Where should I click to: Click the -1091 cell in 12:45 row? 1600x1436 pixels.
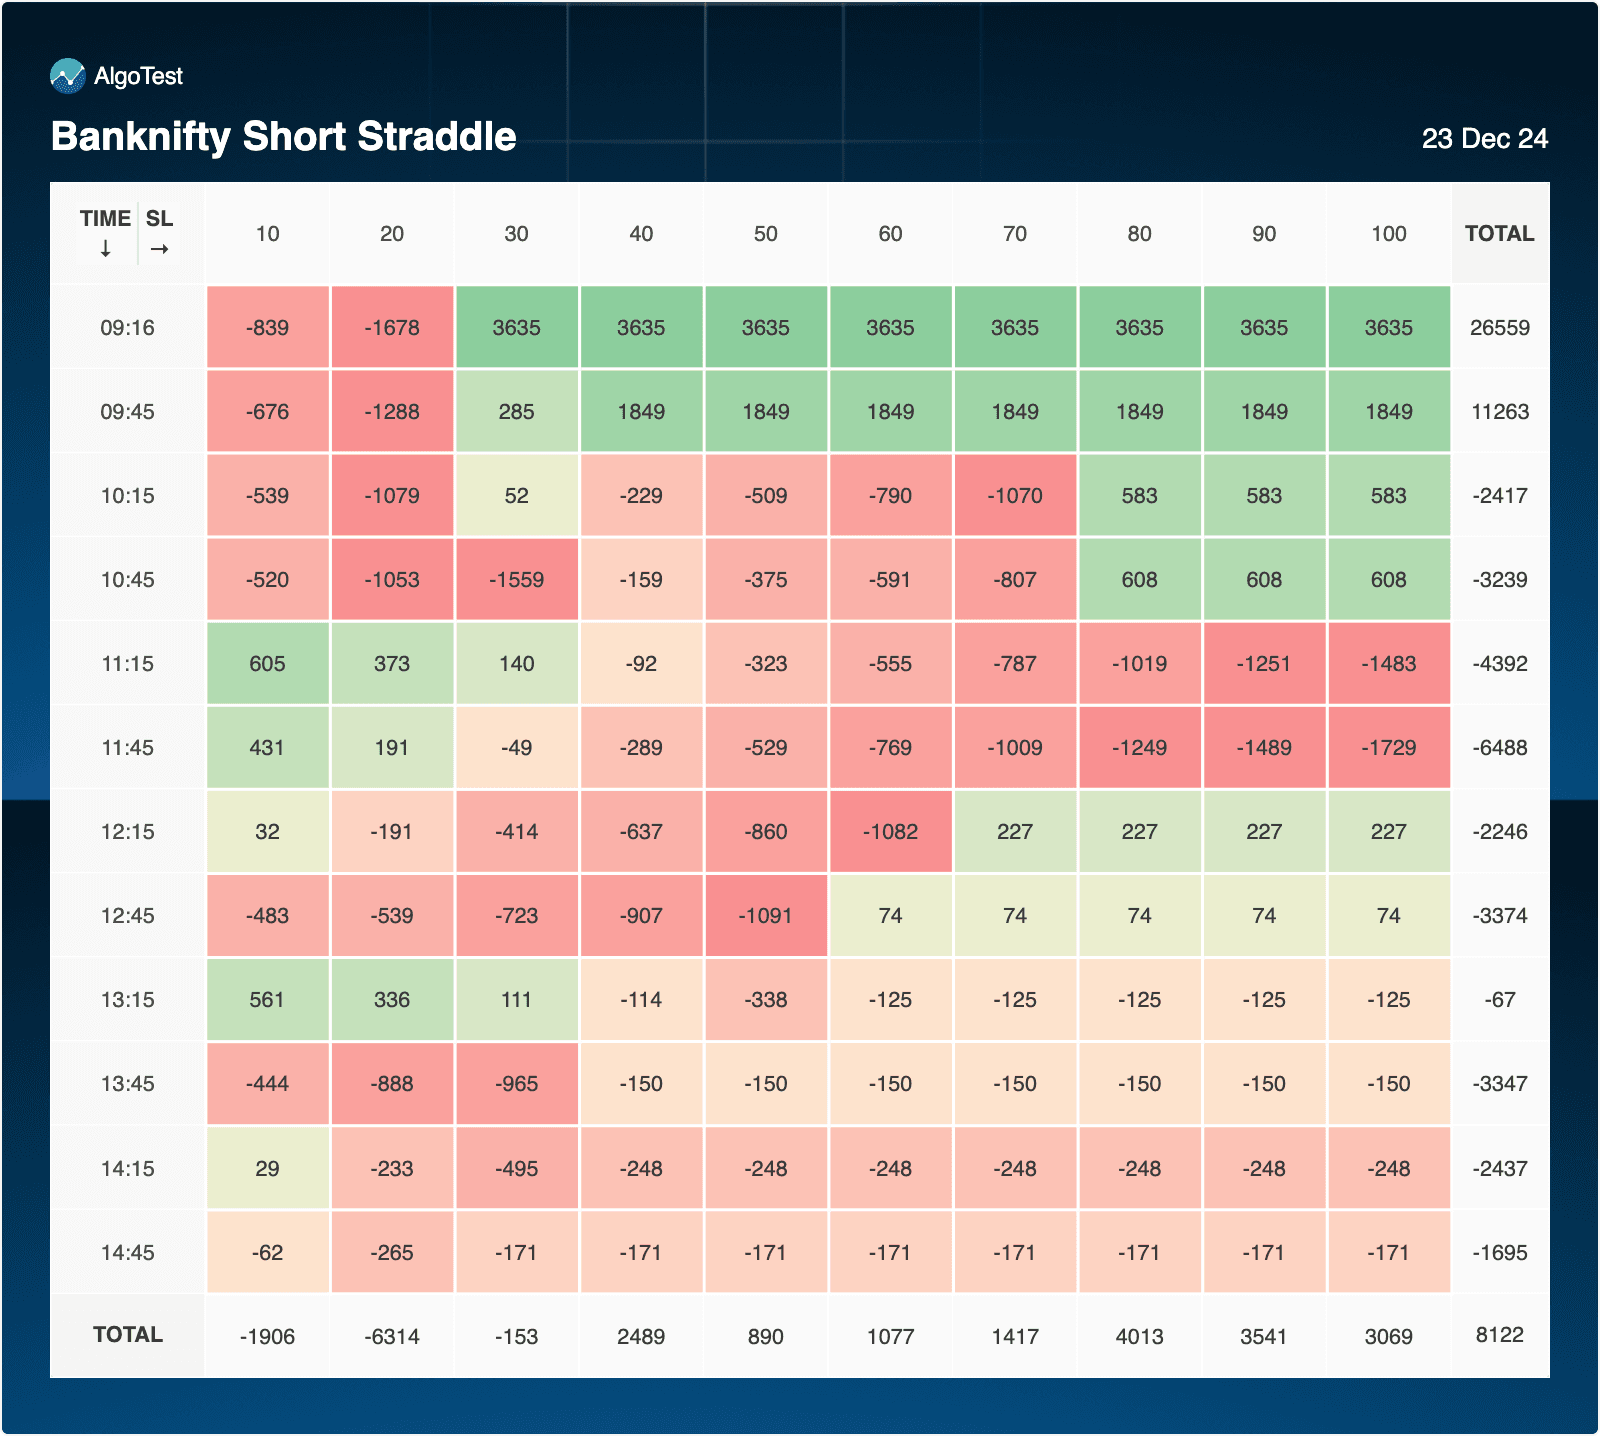pos(765,916)
